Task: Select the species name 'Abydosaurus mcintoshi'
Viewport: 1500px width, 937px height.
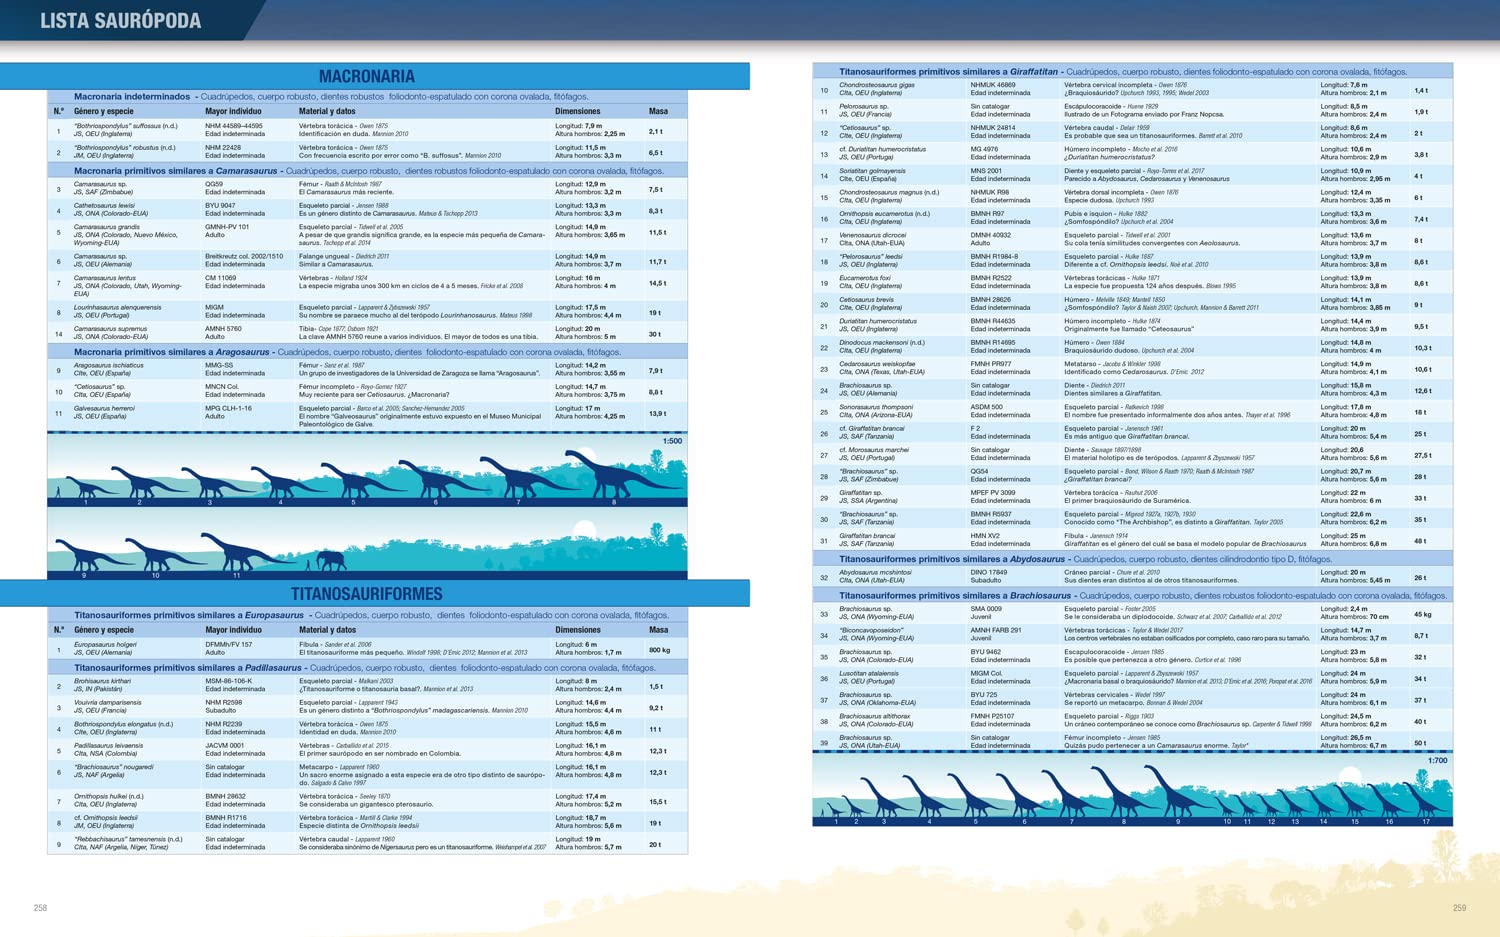Action: pos(875,573)
